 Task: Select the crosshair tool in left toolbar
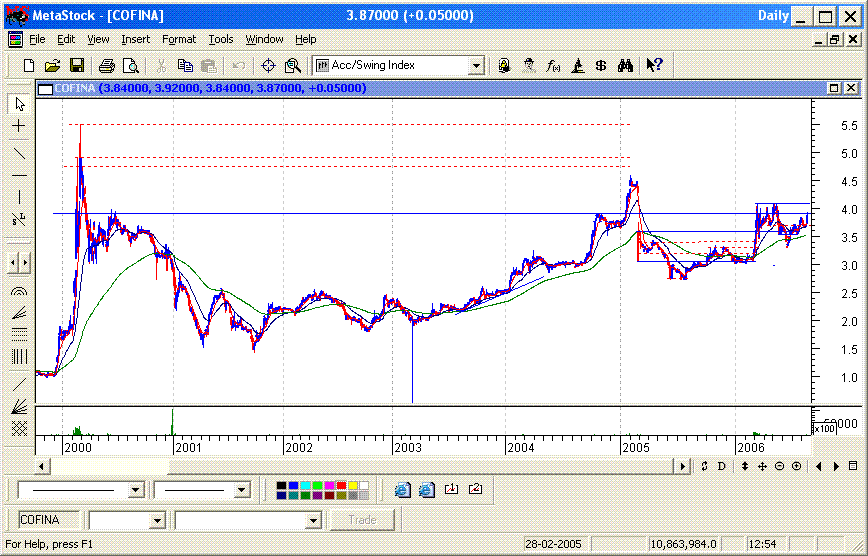point(18,126)
